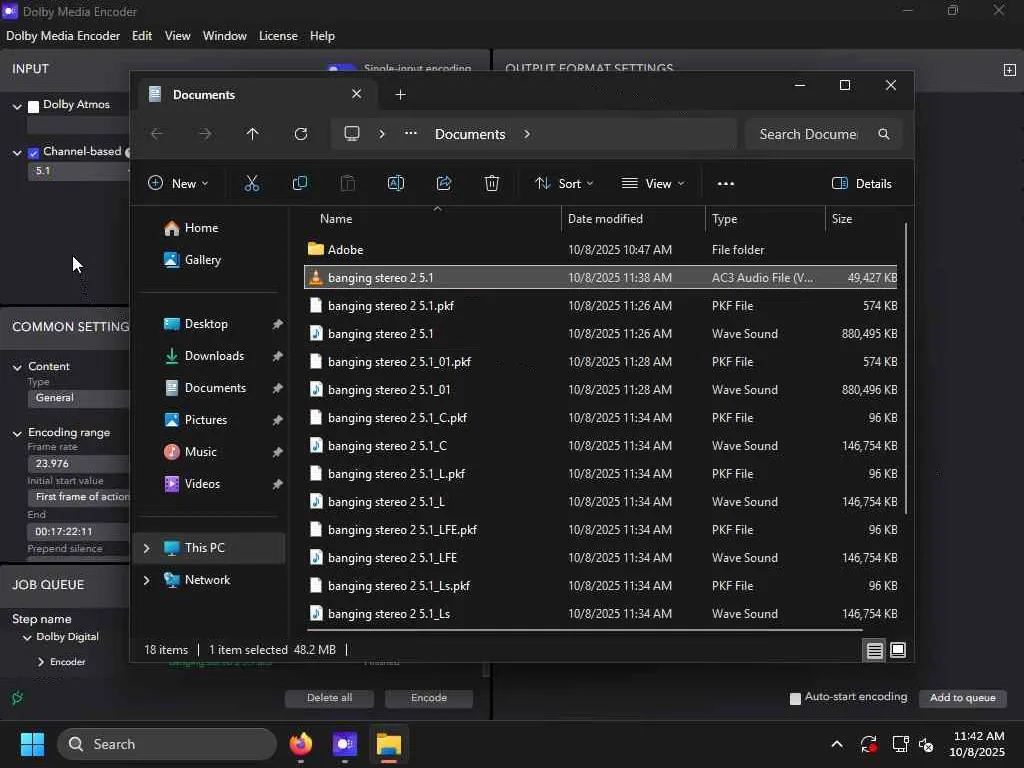Click the muted volume tray icon
The width and height of the screenshot is (1024, 768).
[x=926, y=744]
